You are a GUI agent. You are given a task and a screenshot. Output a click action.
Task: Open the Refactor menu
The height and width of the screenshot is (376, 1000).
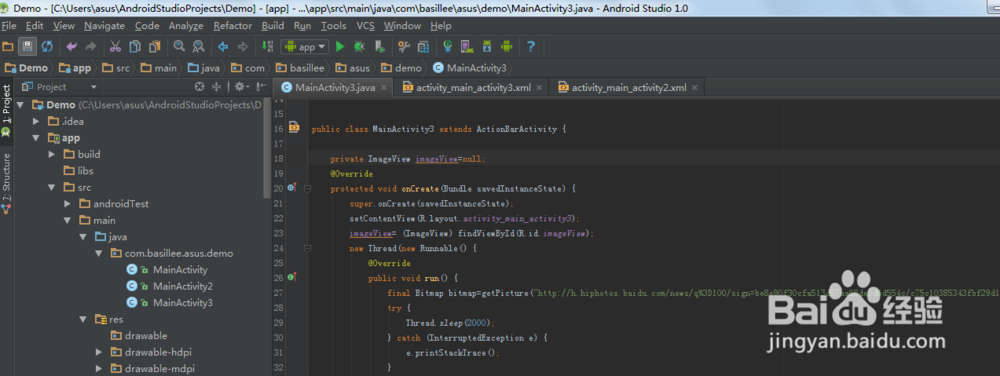pyautogui.click(x=232, y=25)
